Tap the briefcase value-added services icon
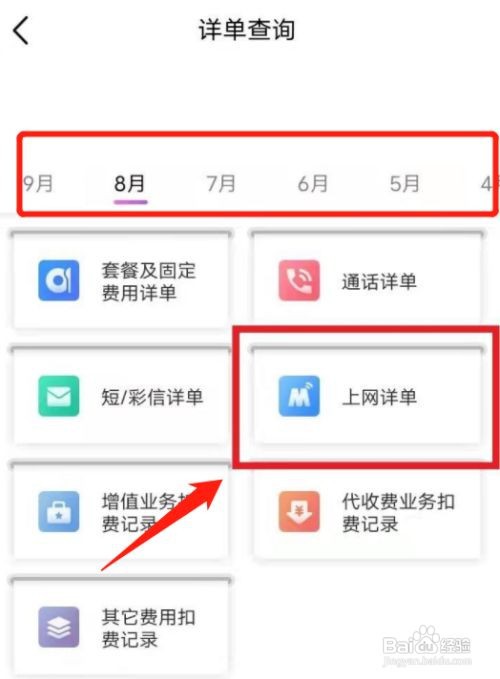Image resolution: width=500 pixels, height=679 pixels. click(59, 511)
